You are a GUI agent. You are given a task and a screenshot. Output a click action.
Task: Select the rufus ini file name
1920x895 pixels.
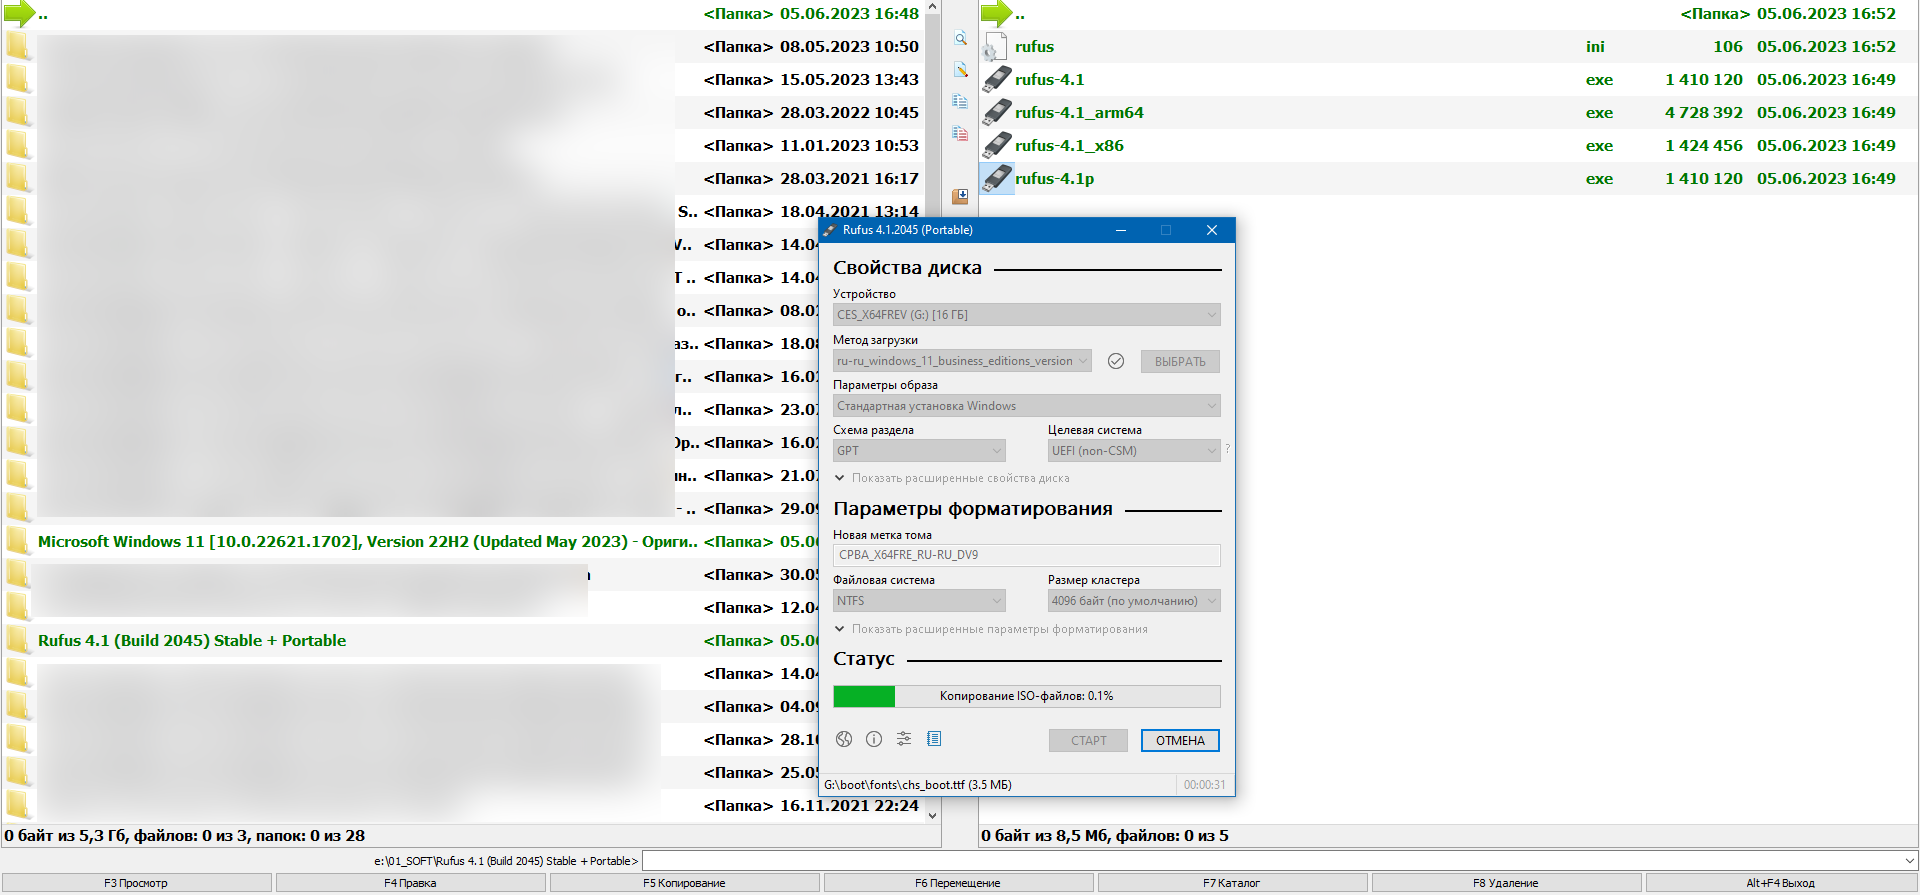[1034, 47]
